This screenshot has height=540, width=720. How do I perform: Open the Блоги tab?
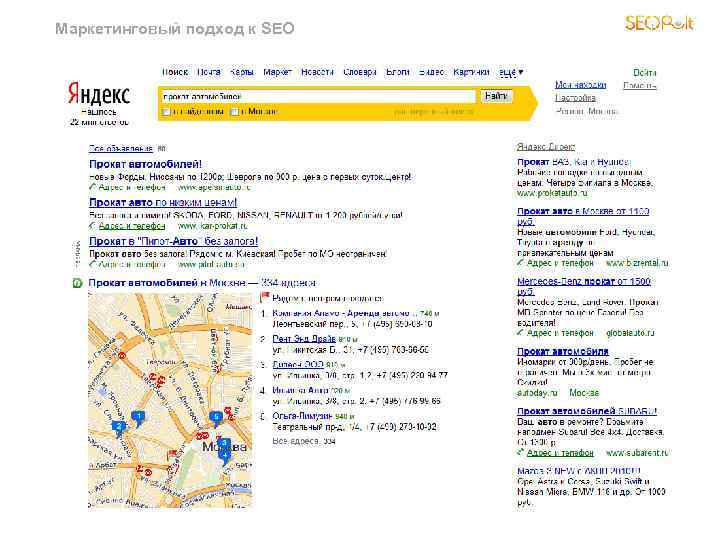coord(398,72)
